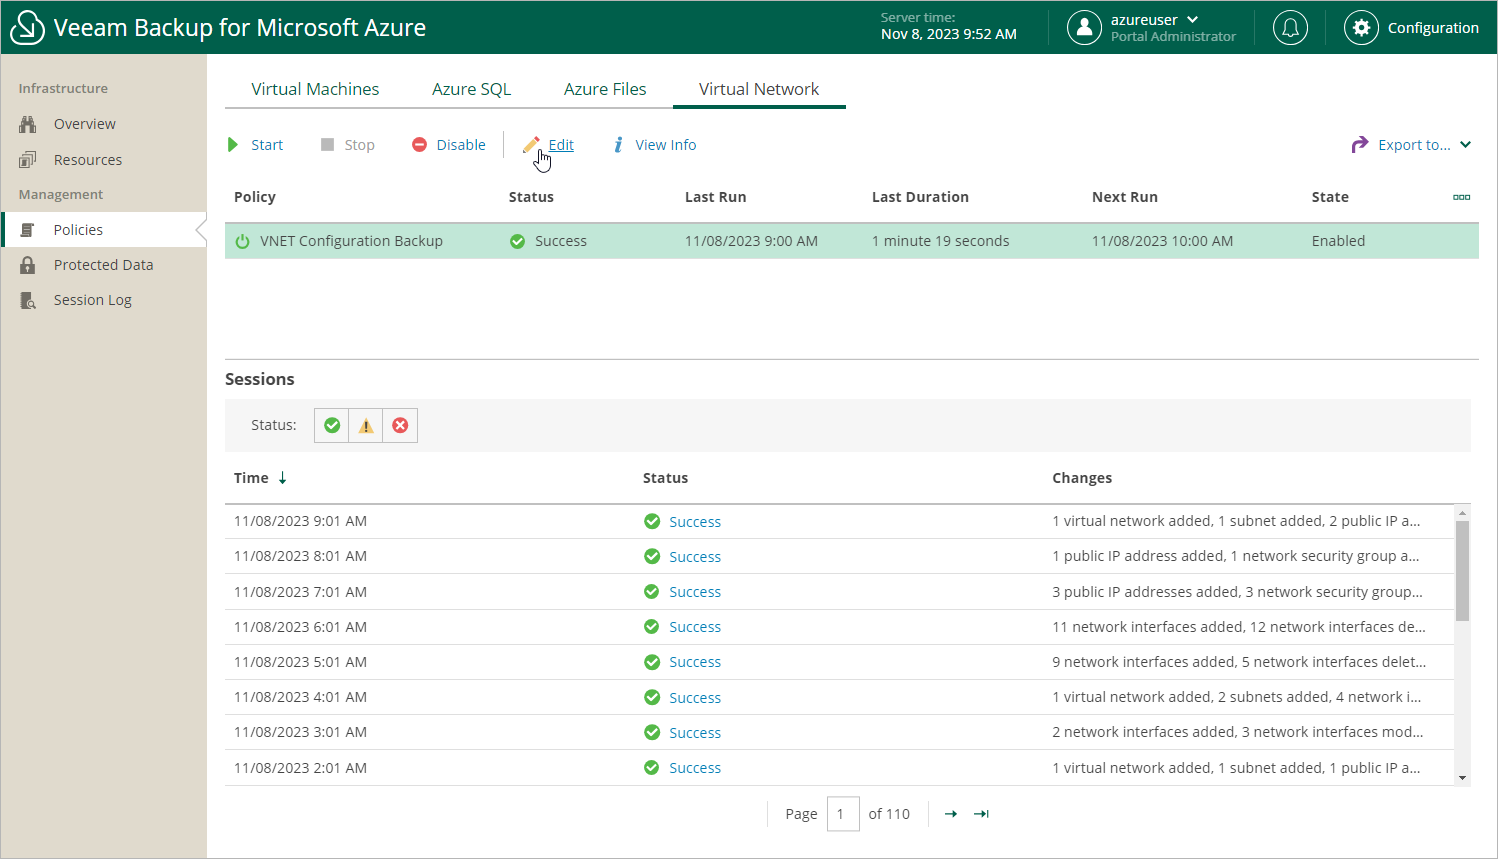This screenshot has width=1498, height=859.
Task: Click the Veeam logo icon in header
Action: [x=27, y=28]
